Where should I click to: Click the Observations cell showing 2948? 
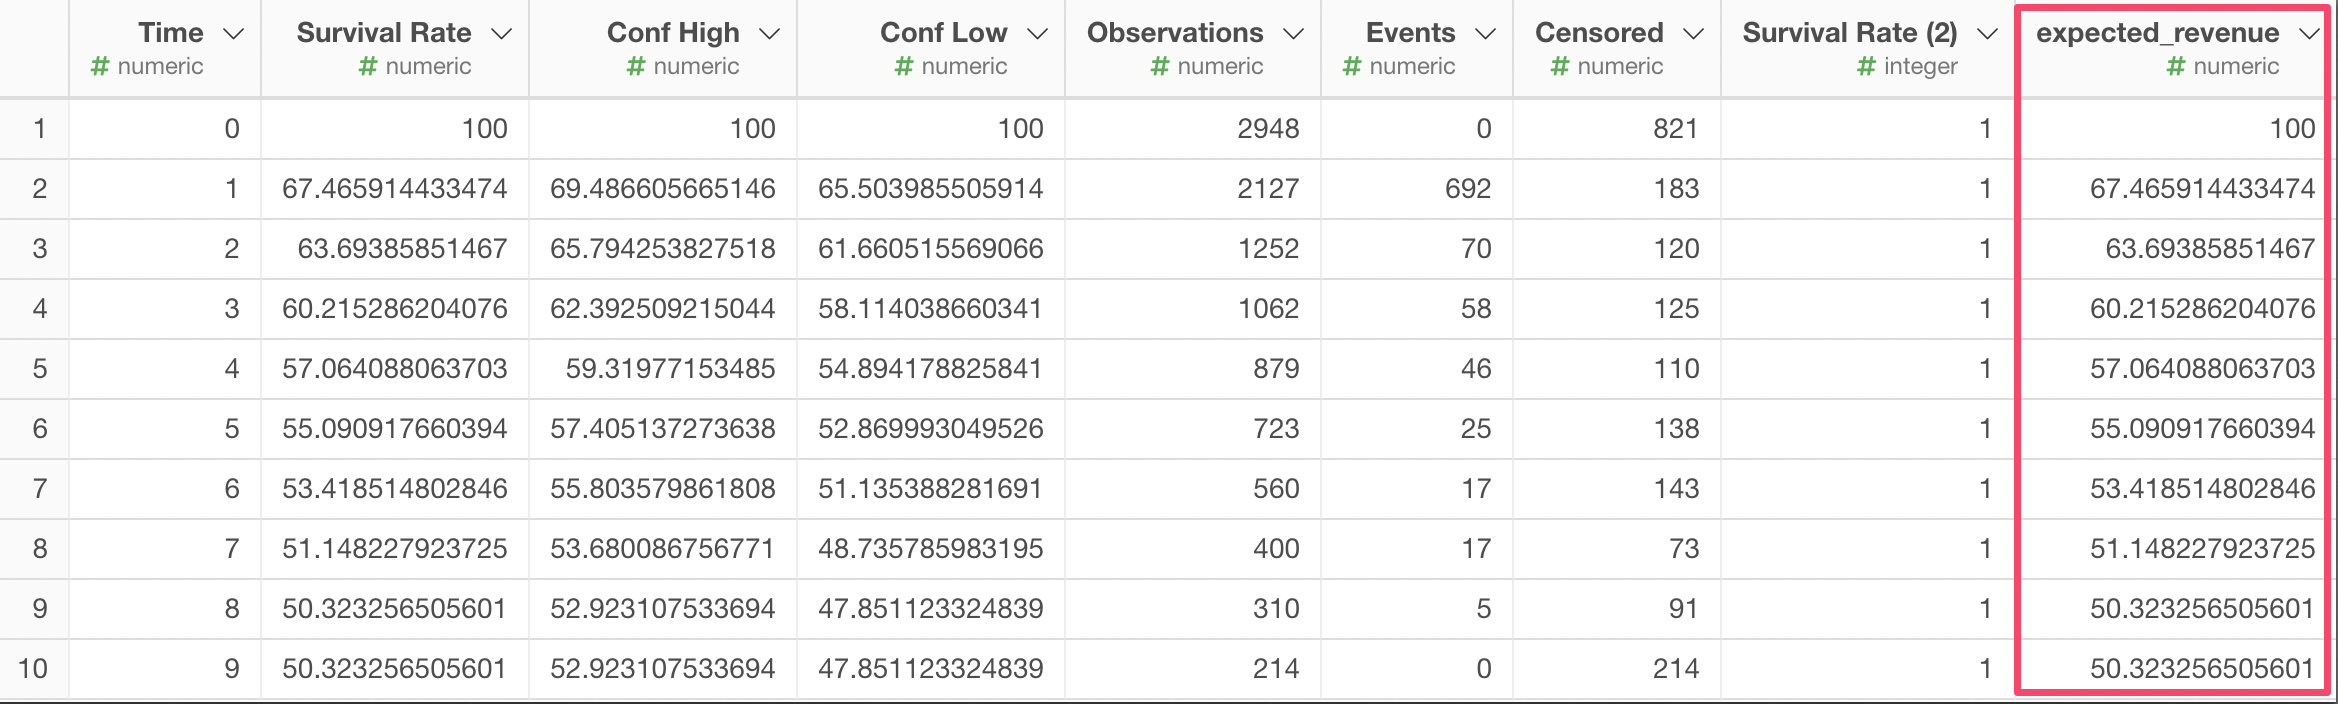pos(1267,129)
